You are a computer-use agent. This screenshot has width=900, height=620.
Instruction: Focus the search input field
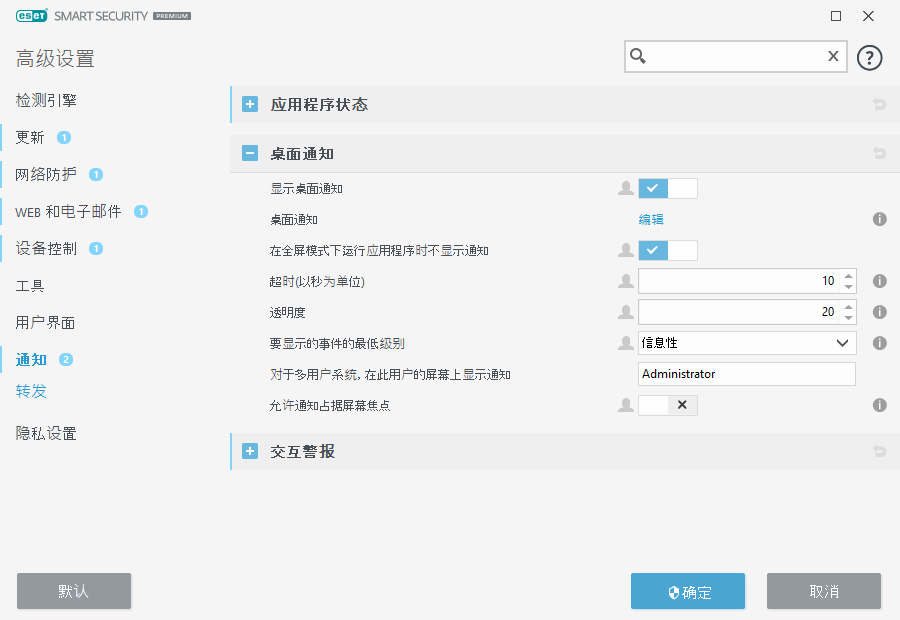736,56
